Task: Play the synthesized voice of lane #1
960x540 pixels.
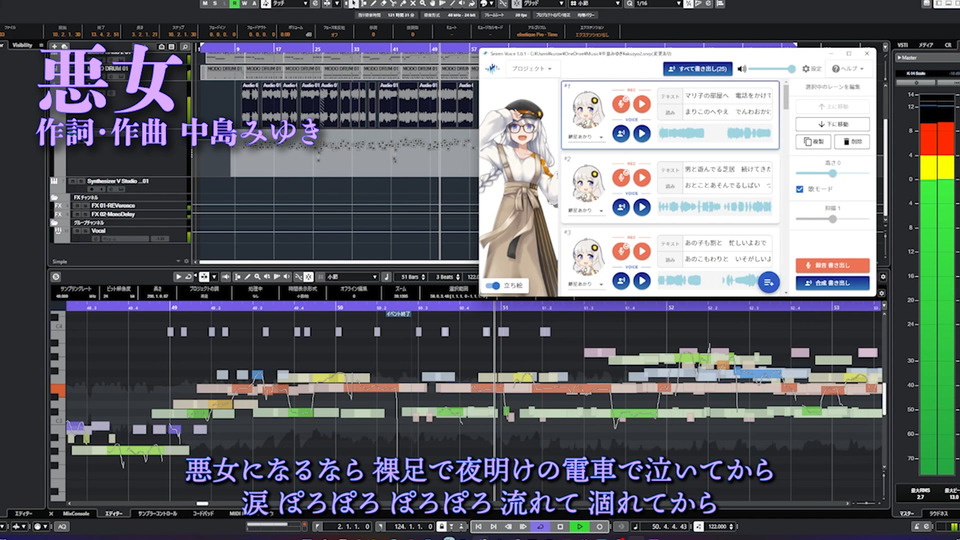Action: click(642, 133)
